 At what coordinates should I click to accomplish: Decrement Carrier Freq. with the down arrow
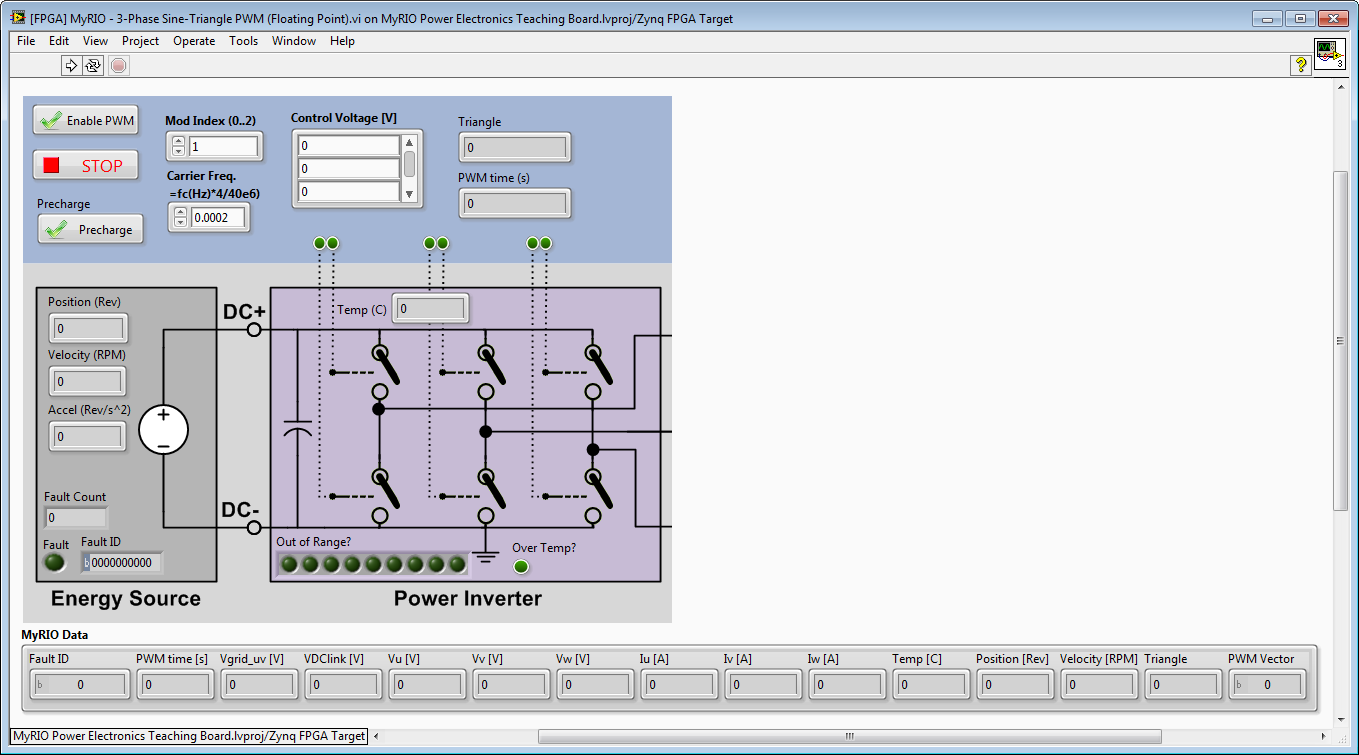(180, 222)
